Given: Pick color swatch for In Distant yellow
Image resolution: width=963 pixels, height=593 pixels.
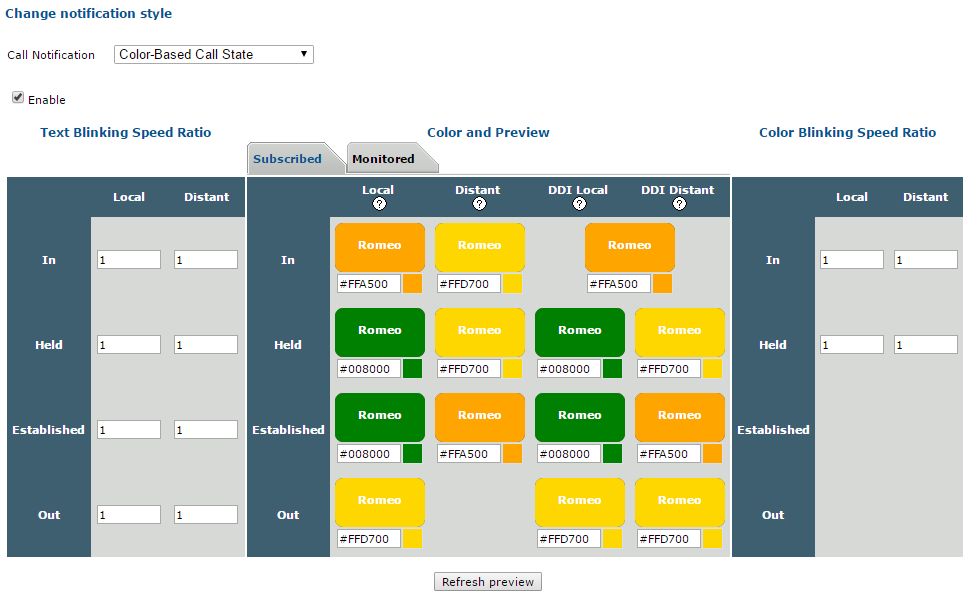Looking at the screenshot, I should click(x=512, y=284).
